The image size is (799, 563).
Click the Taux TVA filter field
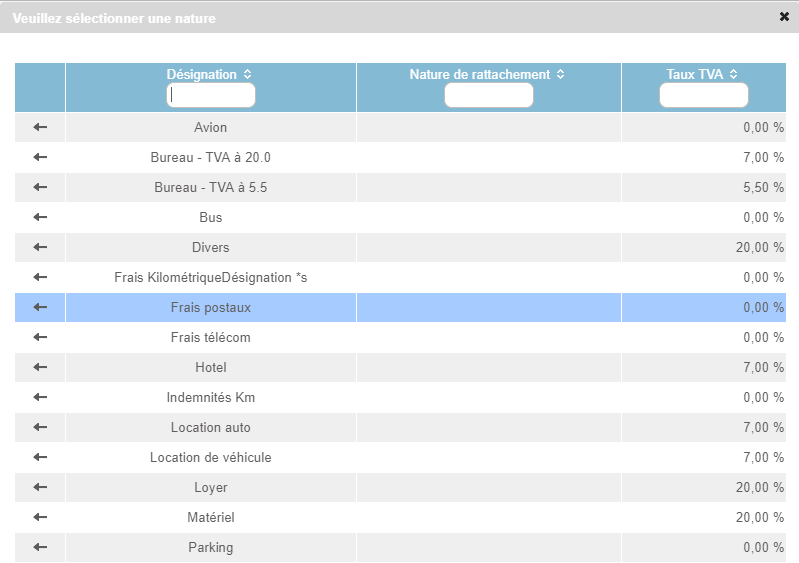coord(704,95)
